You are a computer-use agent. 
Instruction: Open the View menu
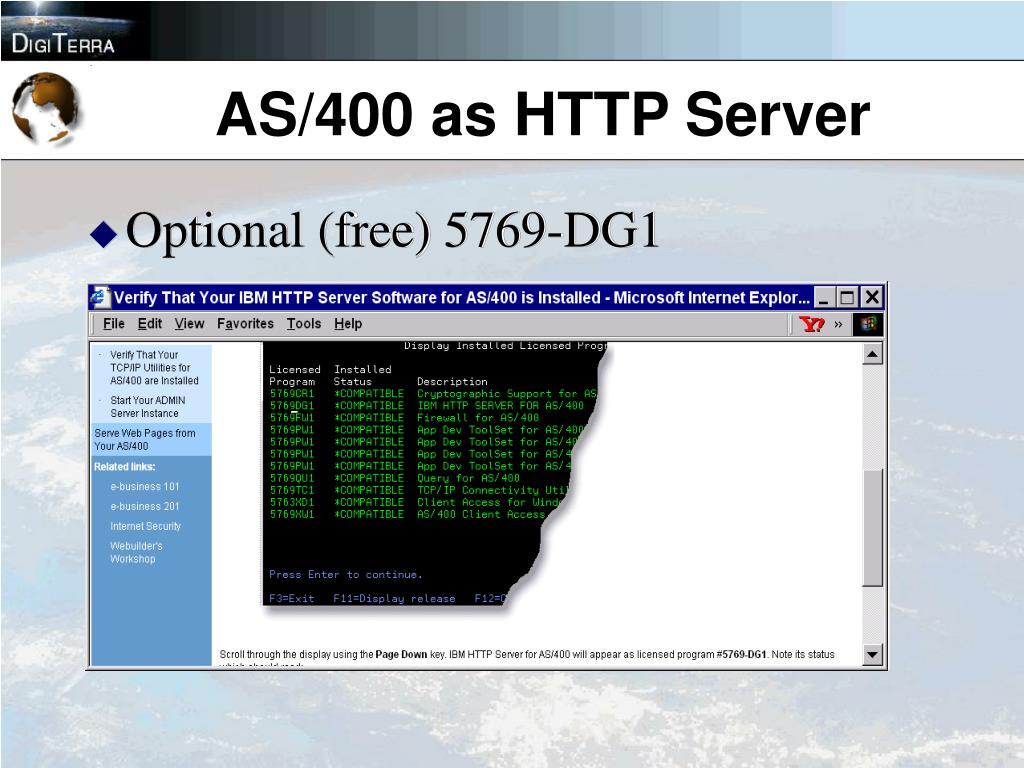pyautogui.click(x=189, y=324)
